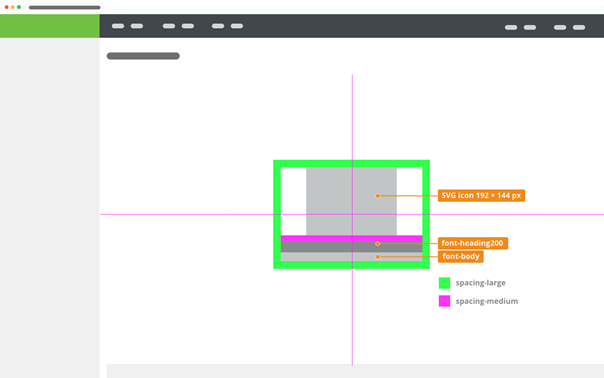
Task: Click the orange dot on the font-heading200 annotation
Action: coord(378,244)
